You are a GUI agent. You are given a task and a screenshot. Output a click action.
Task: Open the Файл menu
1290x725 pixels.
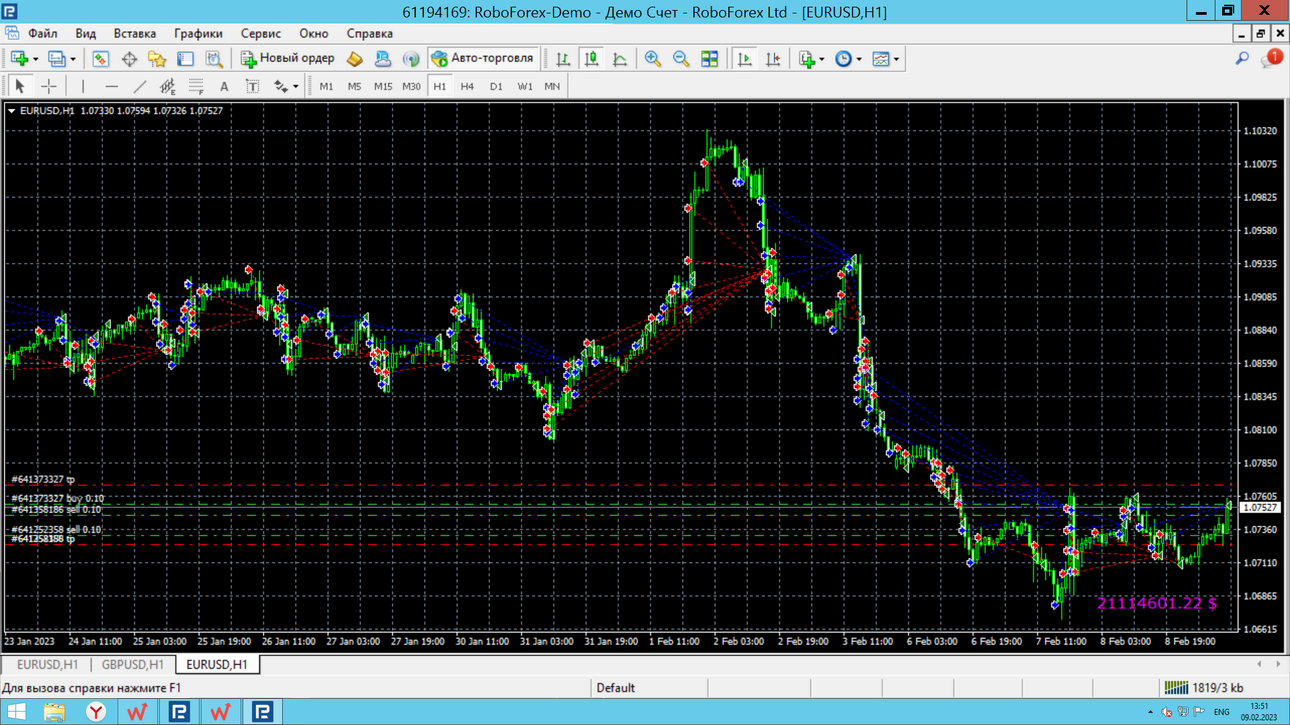(x=43, y=33)
